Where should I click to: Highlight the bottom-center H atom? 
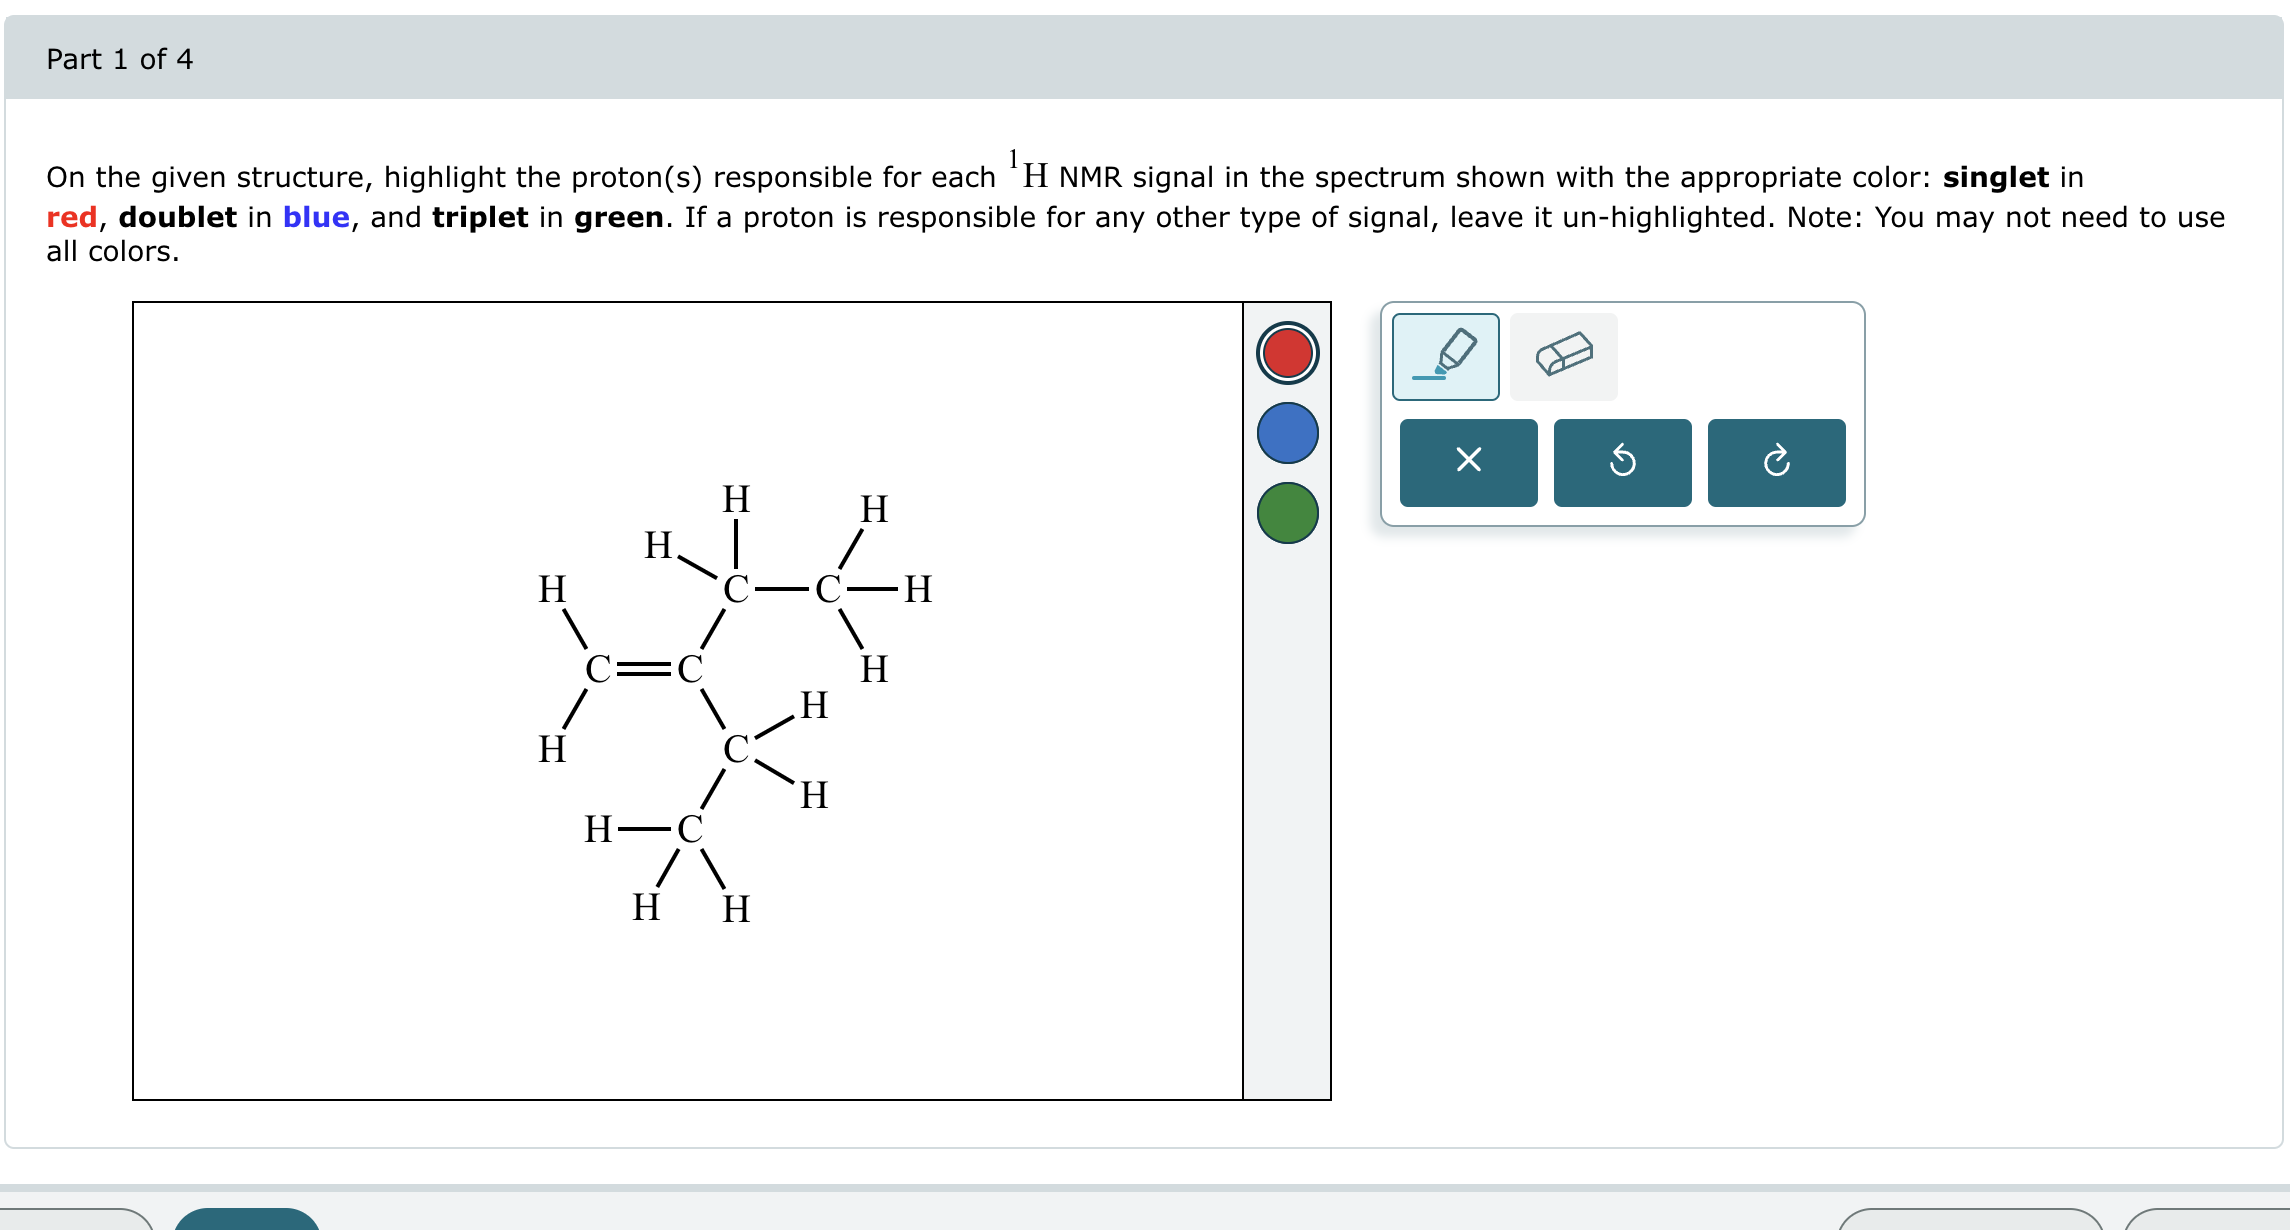735,908
